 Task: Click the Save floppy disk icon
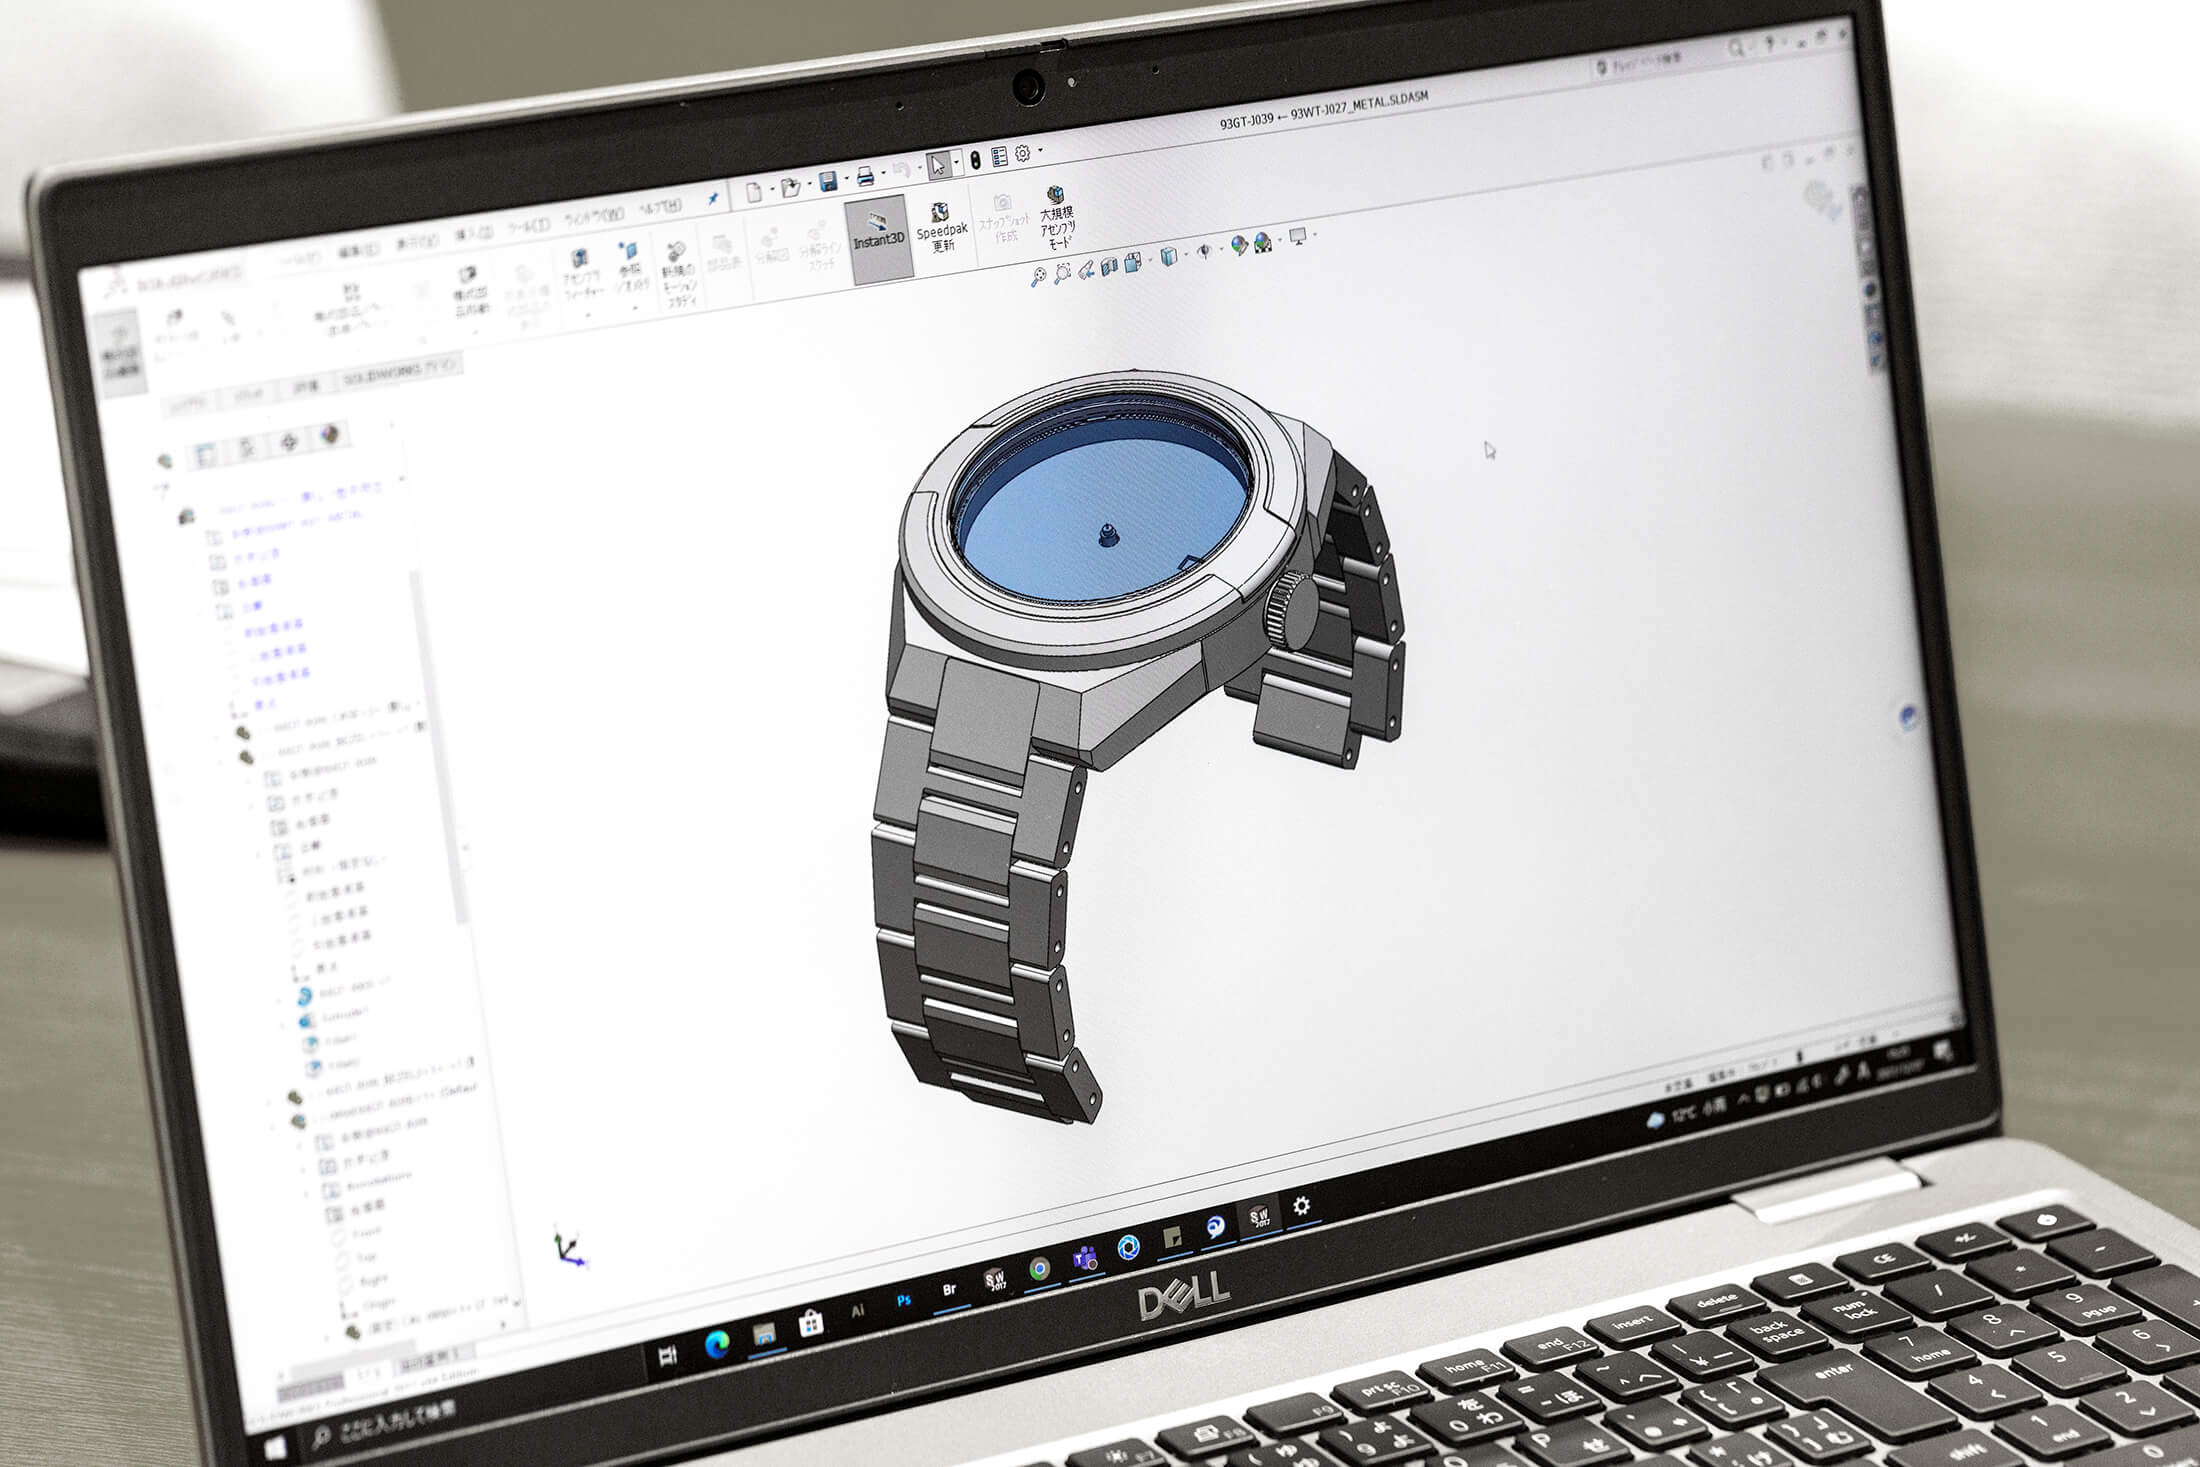point(828,181)
